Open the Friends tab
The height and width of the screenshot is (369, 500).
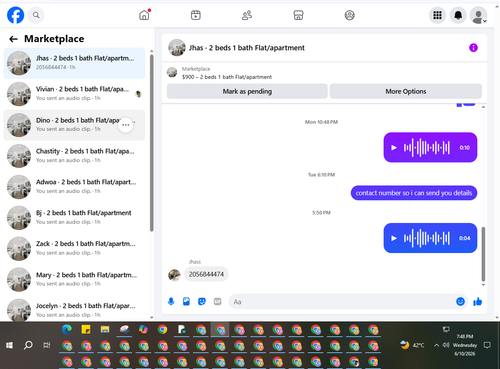pyautogui.click(x=247, y=15)
